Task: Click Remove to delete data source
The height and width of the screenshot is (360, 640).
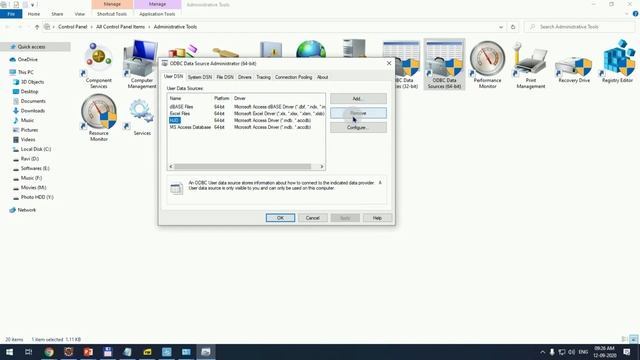Action: click(x=358, y=113)
